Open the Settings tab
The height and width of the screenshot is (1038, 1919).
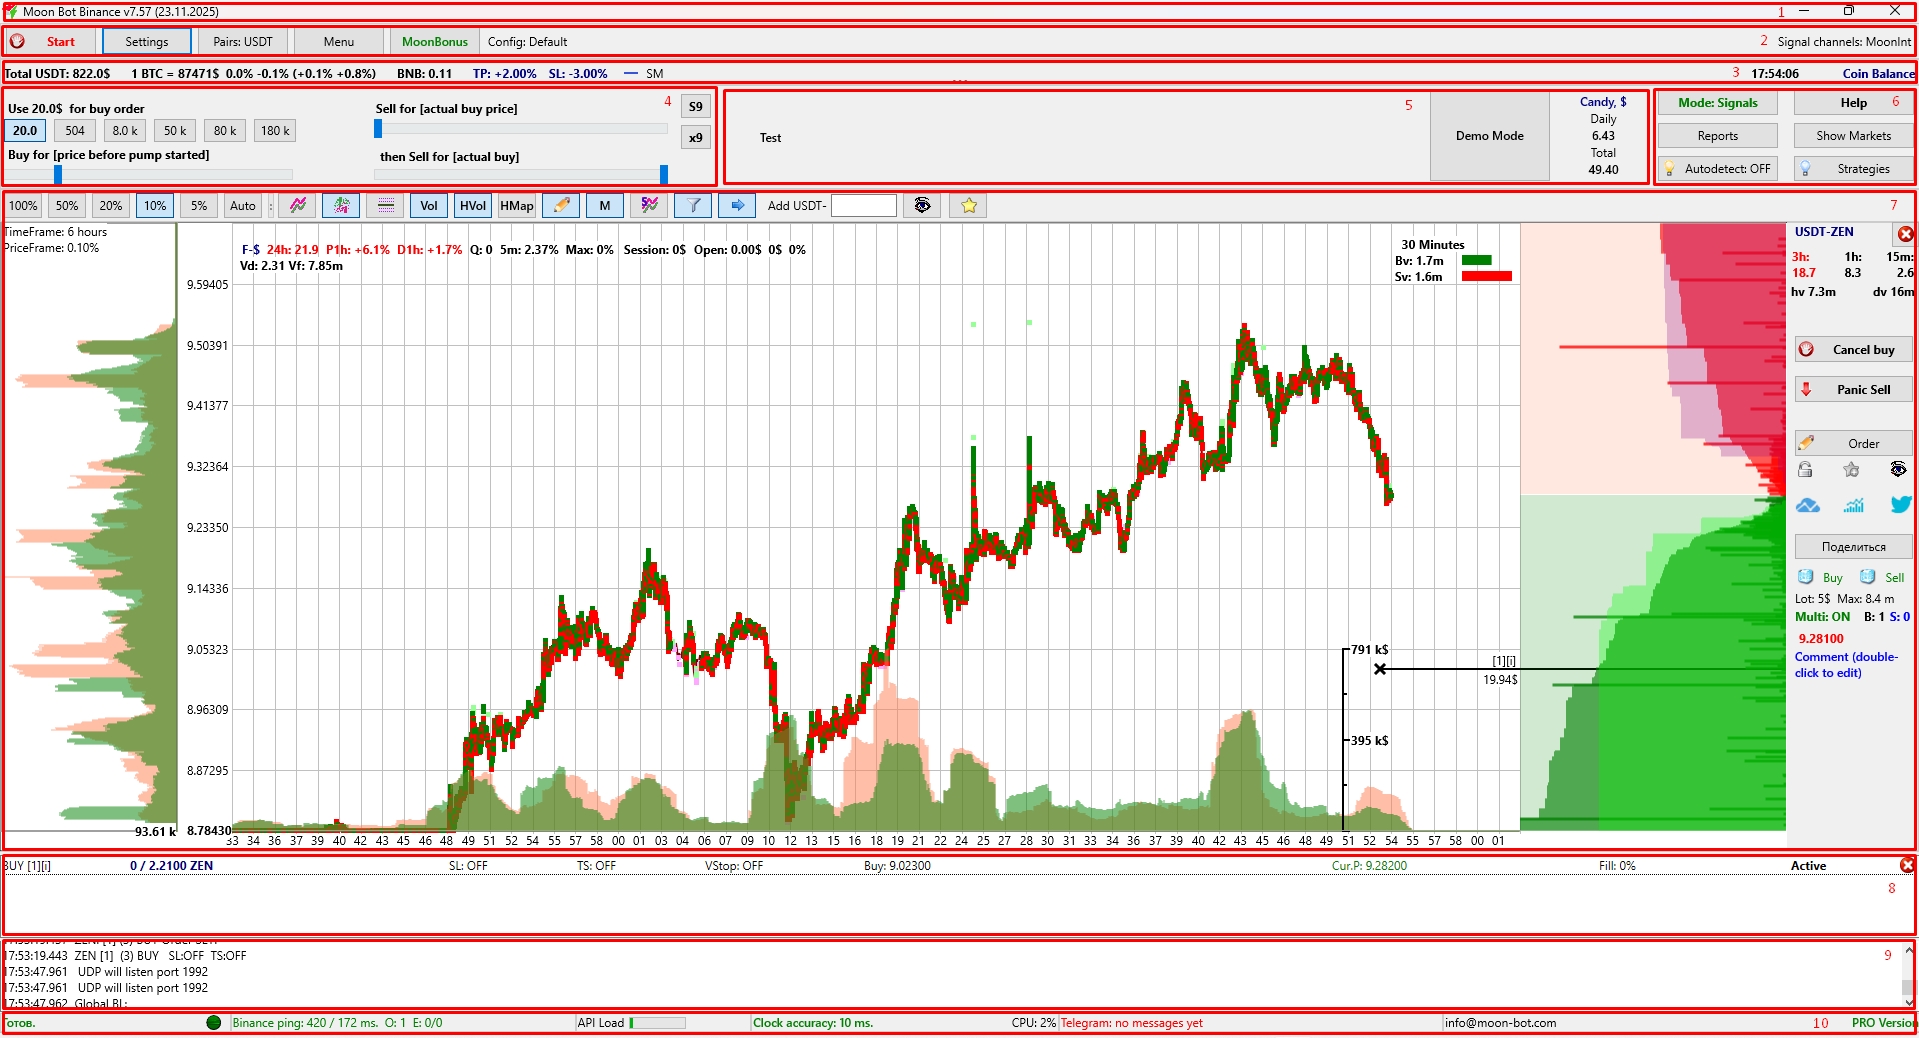tap(147, 42)
